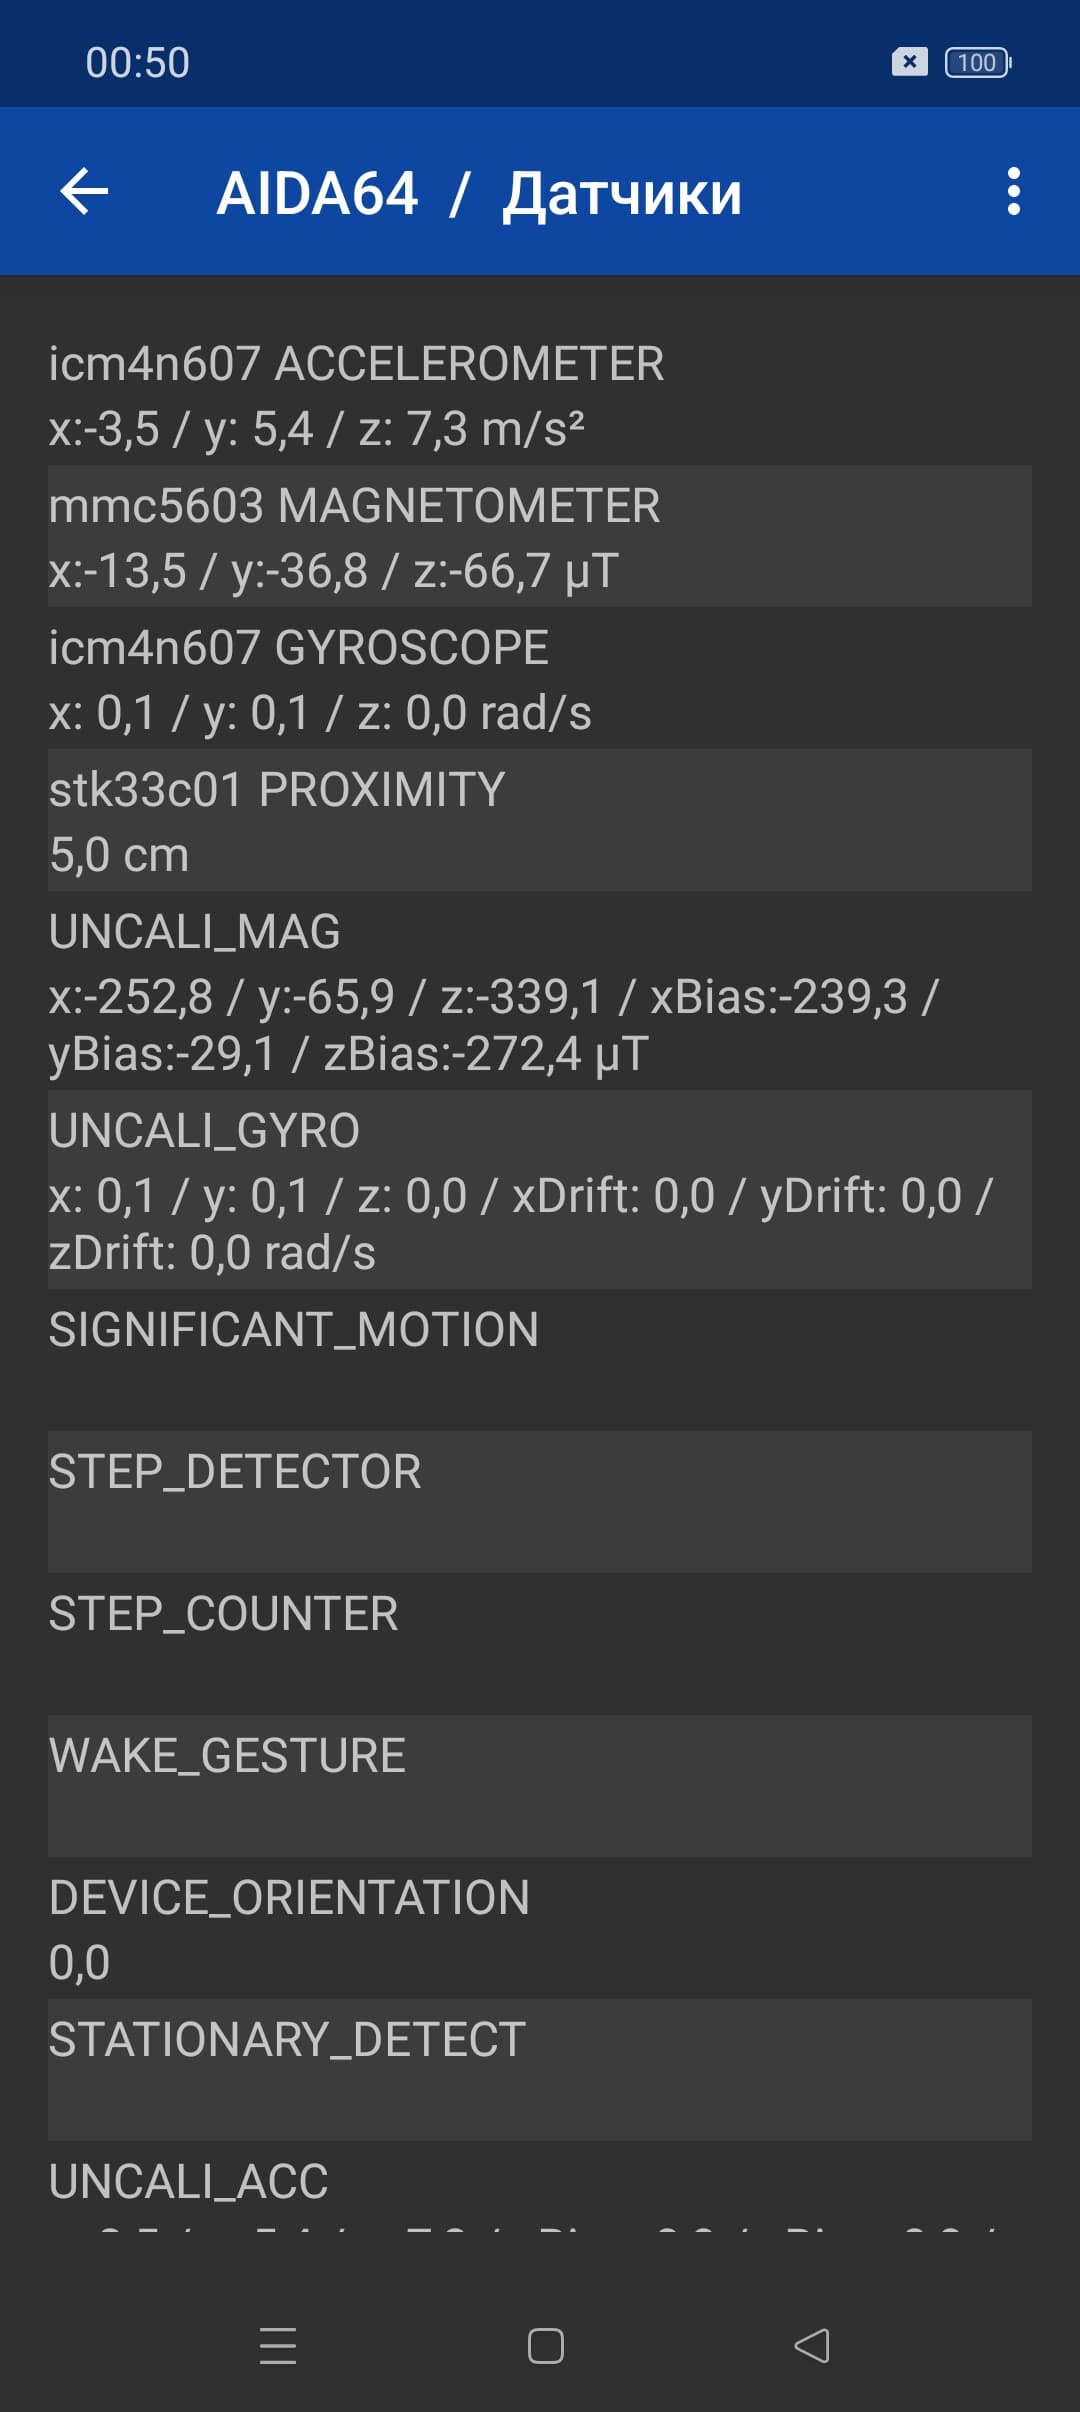Select the STEP_COUNTER entry
1080x2412 pixels.
point(540,1644)
